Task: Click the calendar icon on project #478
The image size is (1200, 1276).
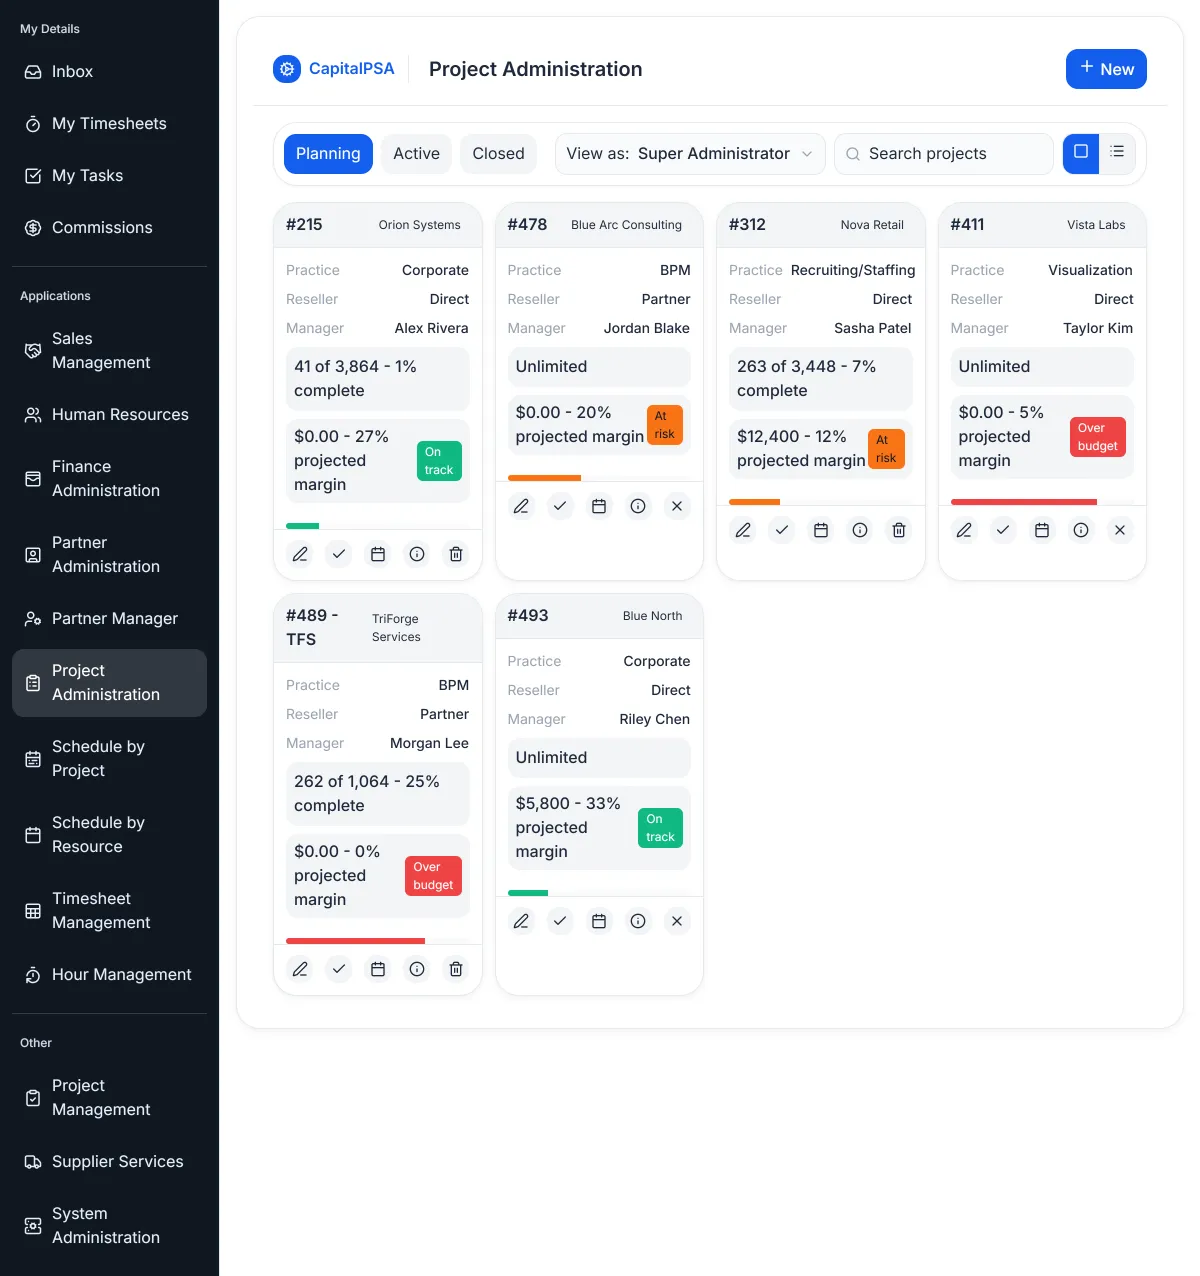Action: tap(599, 506)
